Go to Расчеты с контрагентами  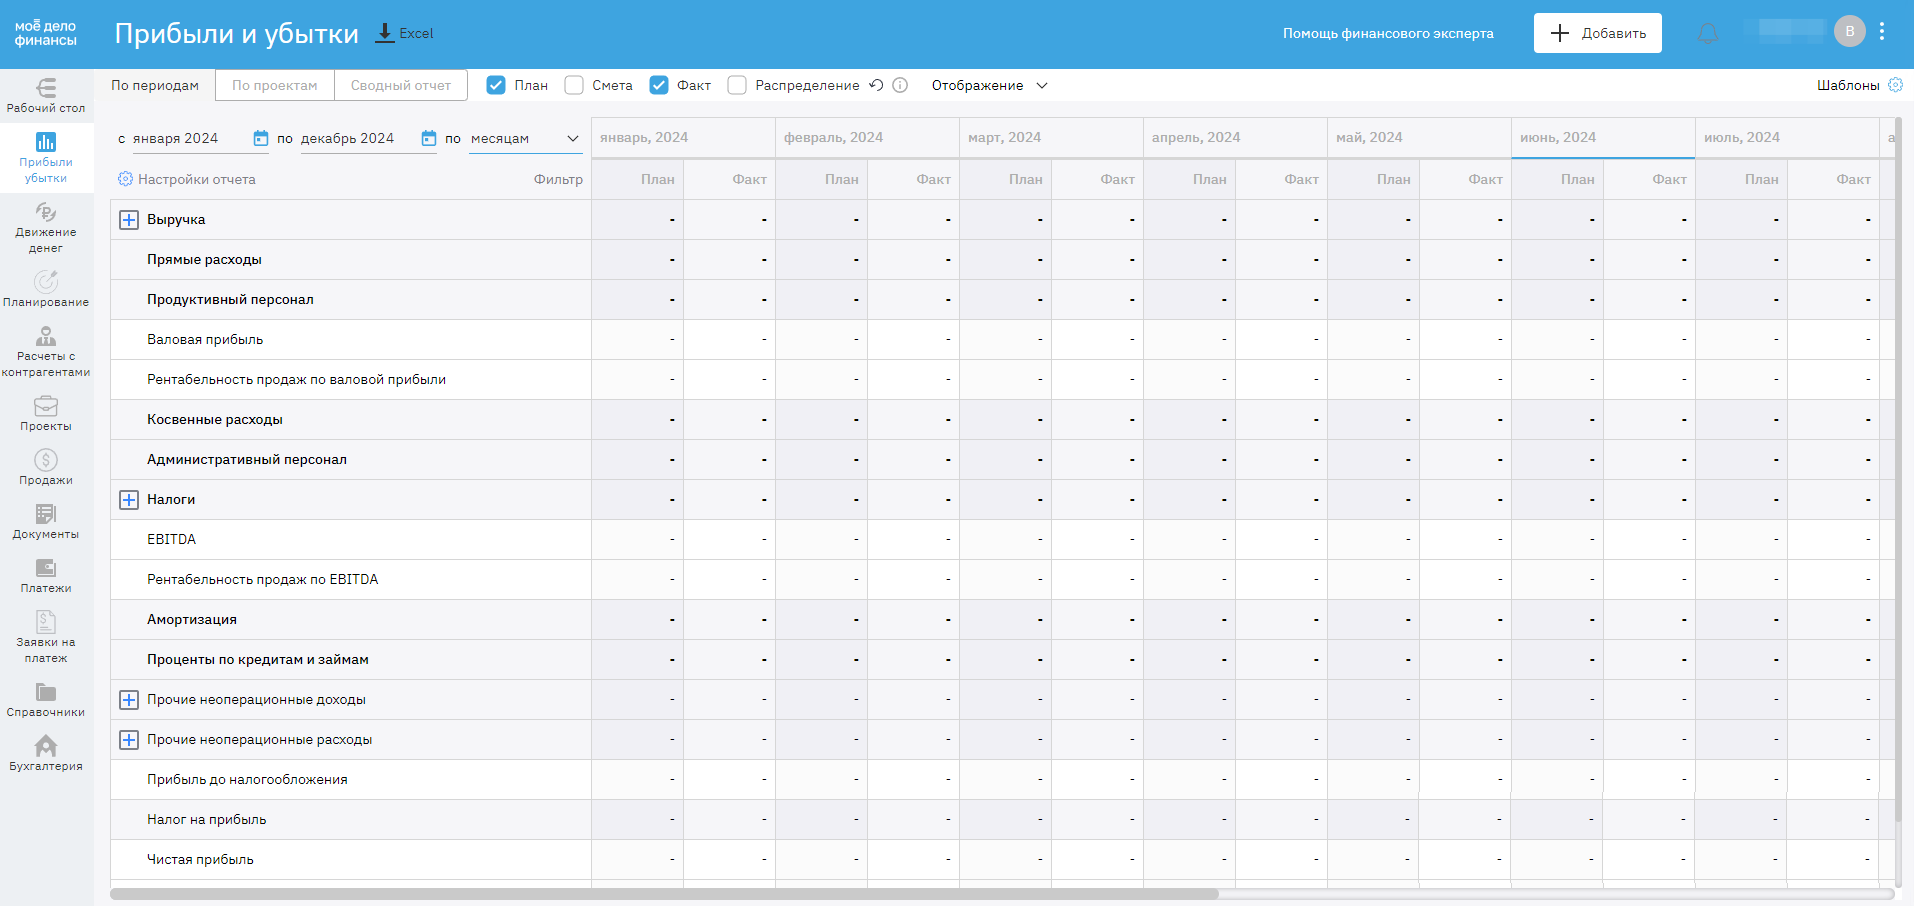click(46, 352)
